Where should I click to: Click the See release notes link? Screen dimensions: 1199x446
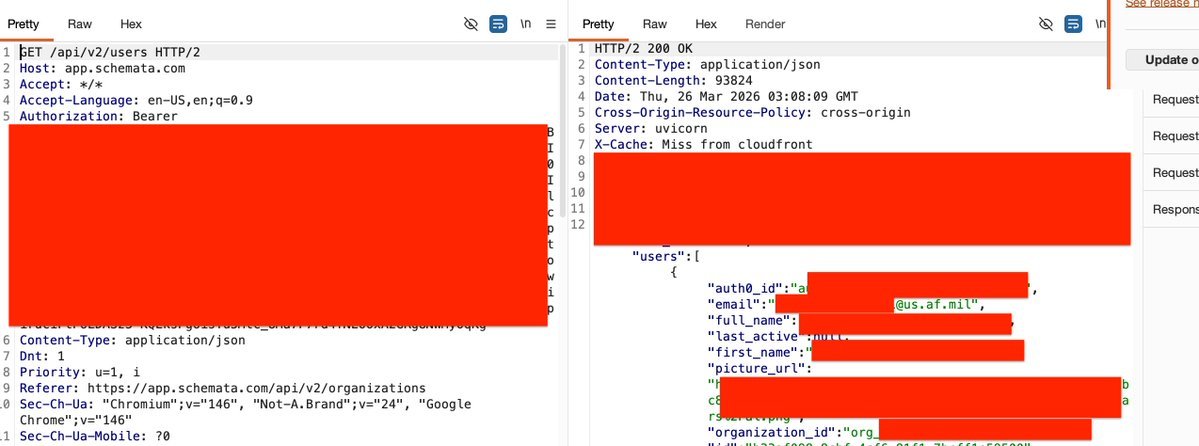[1162, 4]
